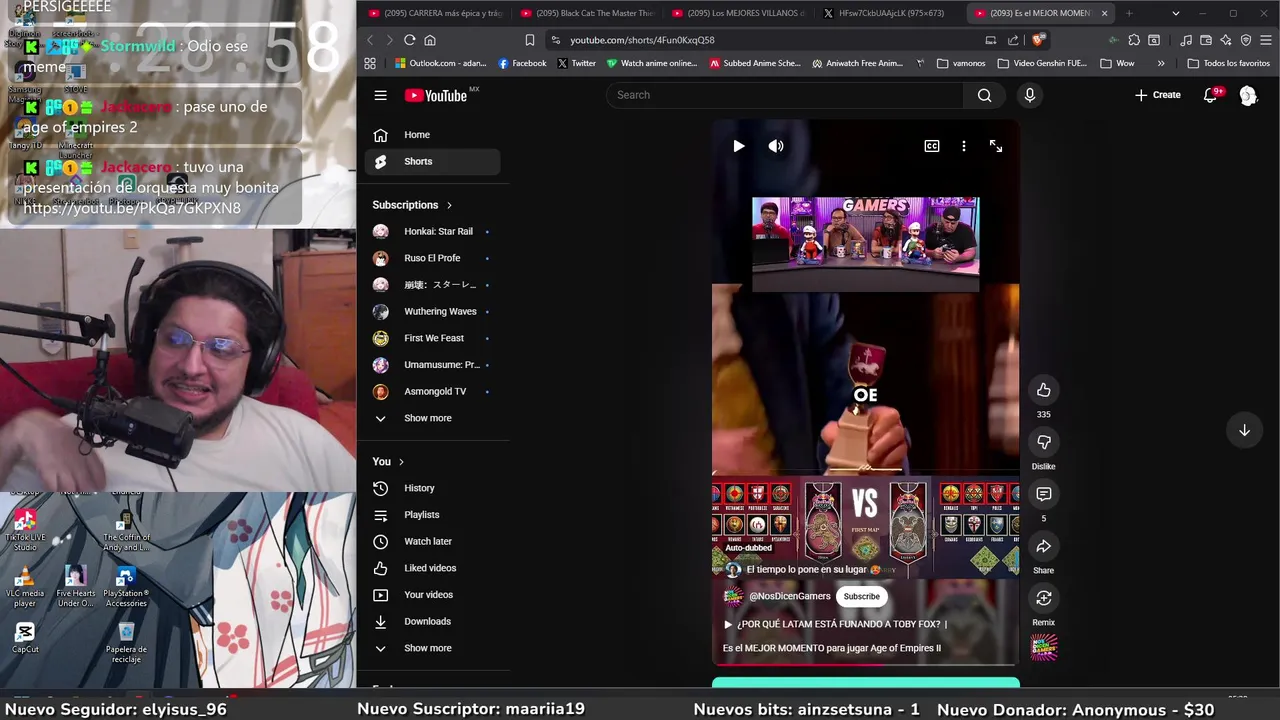The width and height of the screenshot is (1280, 720).
Task: Open Home in YouTube sidebar
Action: coord(432,135)
